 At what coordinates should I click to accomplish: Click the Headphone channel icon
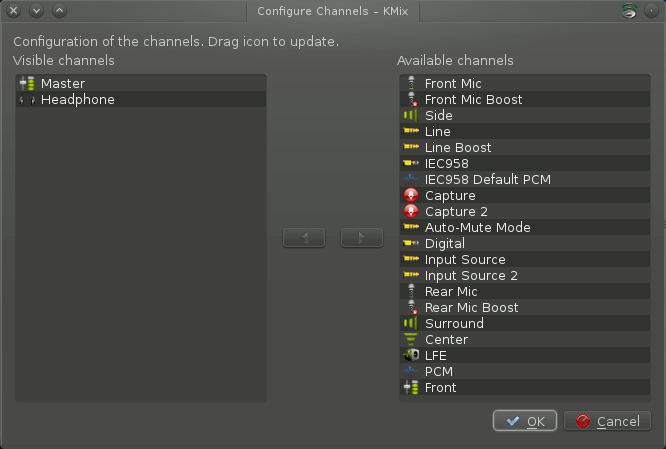[27, 100]
